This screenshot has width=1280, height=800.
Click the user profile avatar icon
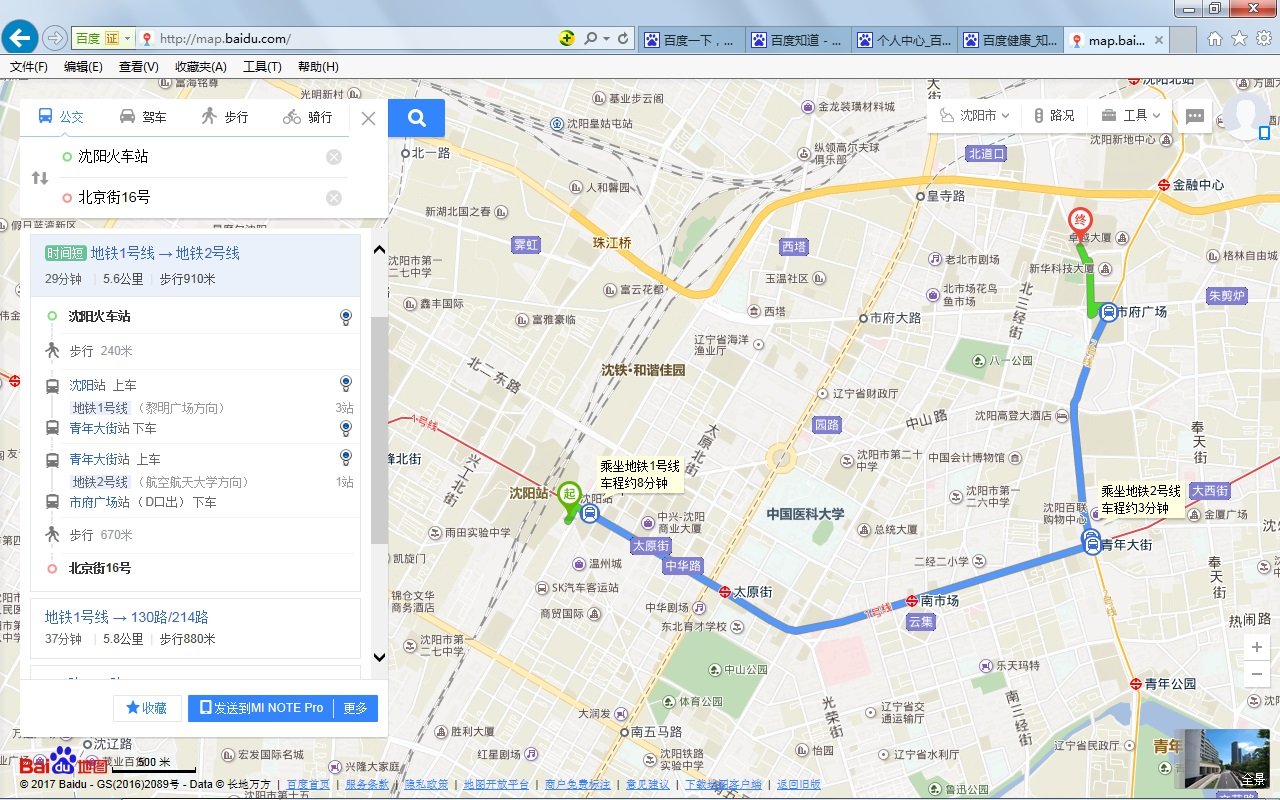click(x=1243, y=117)
